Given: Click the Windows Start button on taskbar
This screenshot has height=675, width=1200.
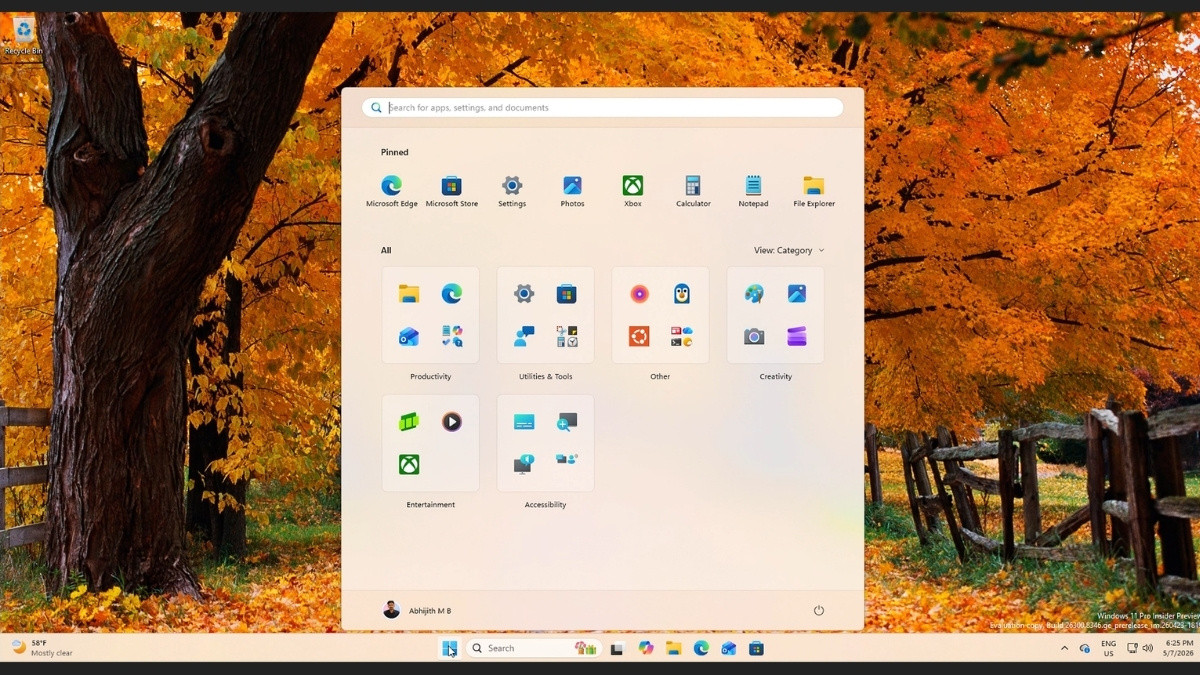Looking at the screenshot, I should pyautogui.click(x=450, y=648).
